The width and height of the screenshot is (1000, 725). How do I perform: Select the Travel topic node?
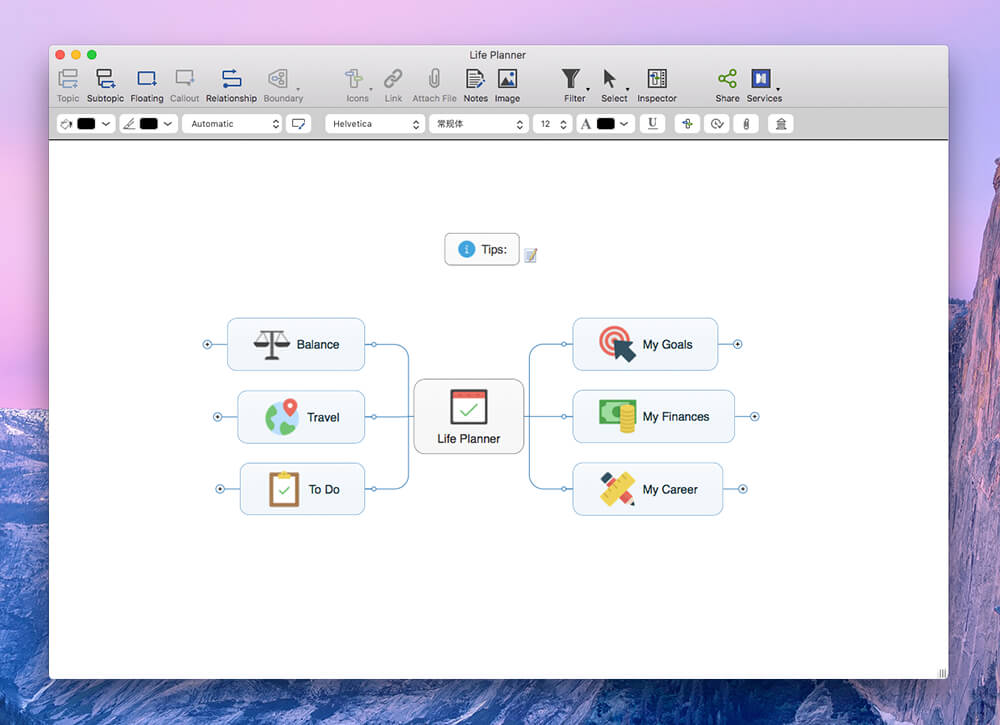pos(301,417)
